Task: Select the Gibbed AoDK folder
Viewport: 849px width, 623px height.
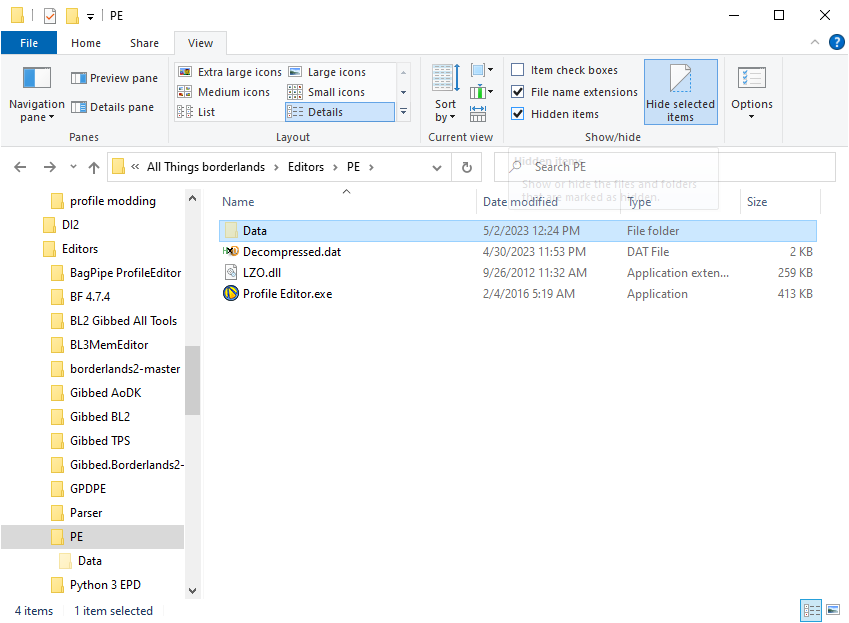Action: pyautogui.click(x=106, y=393)
